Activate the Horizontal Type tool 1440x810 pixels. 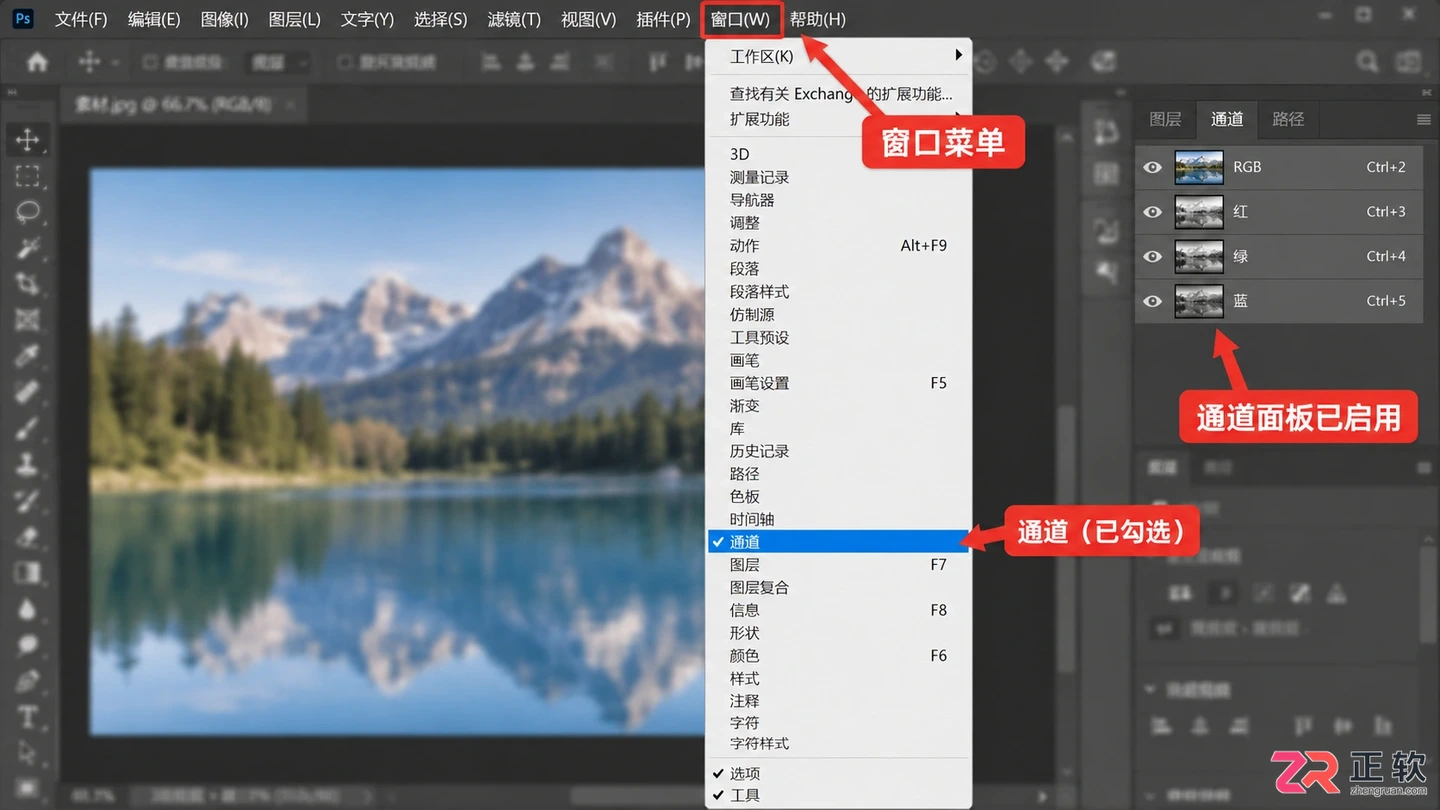tap(27, 717)
